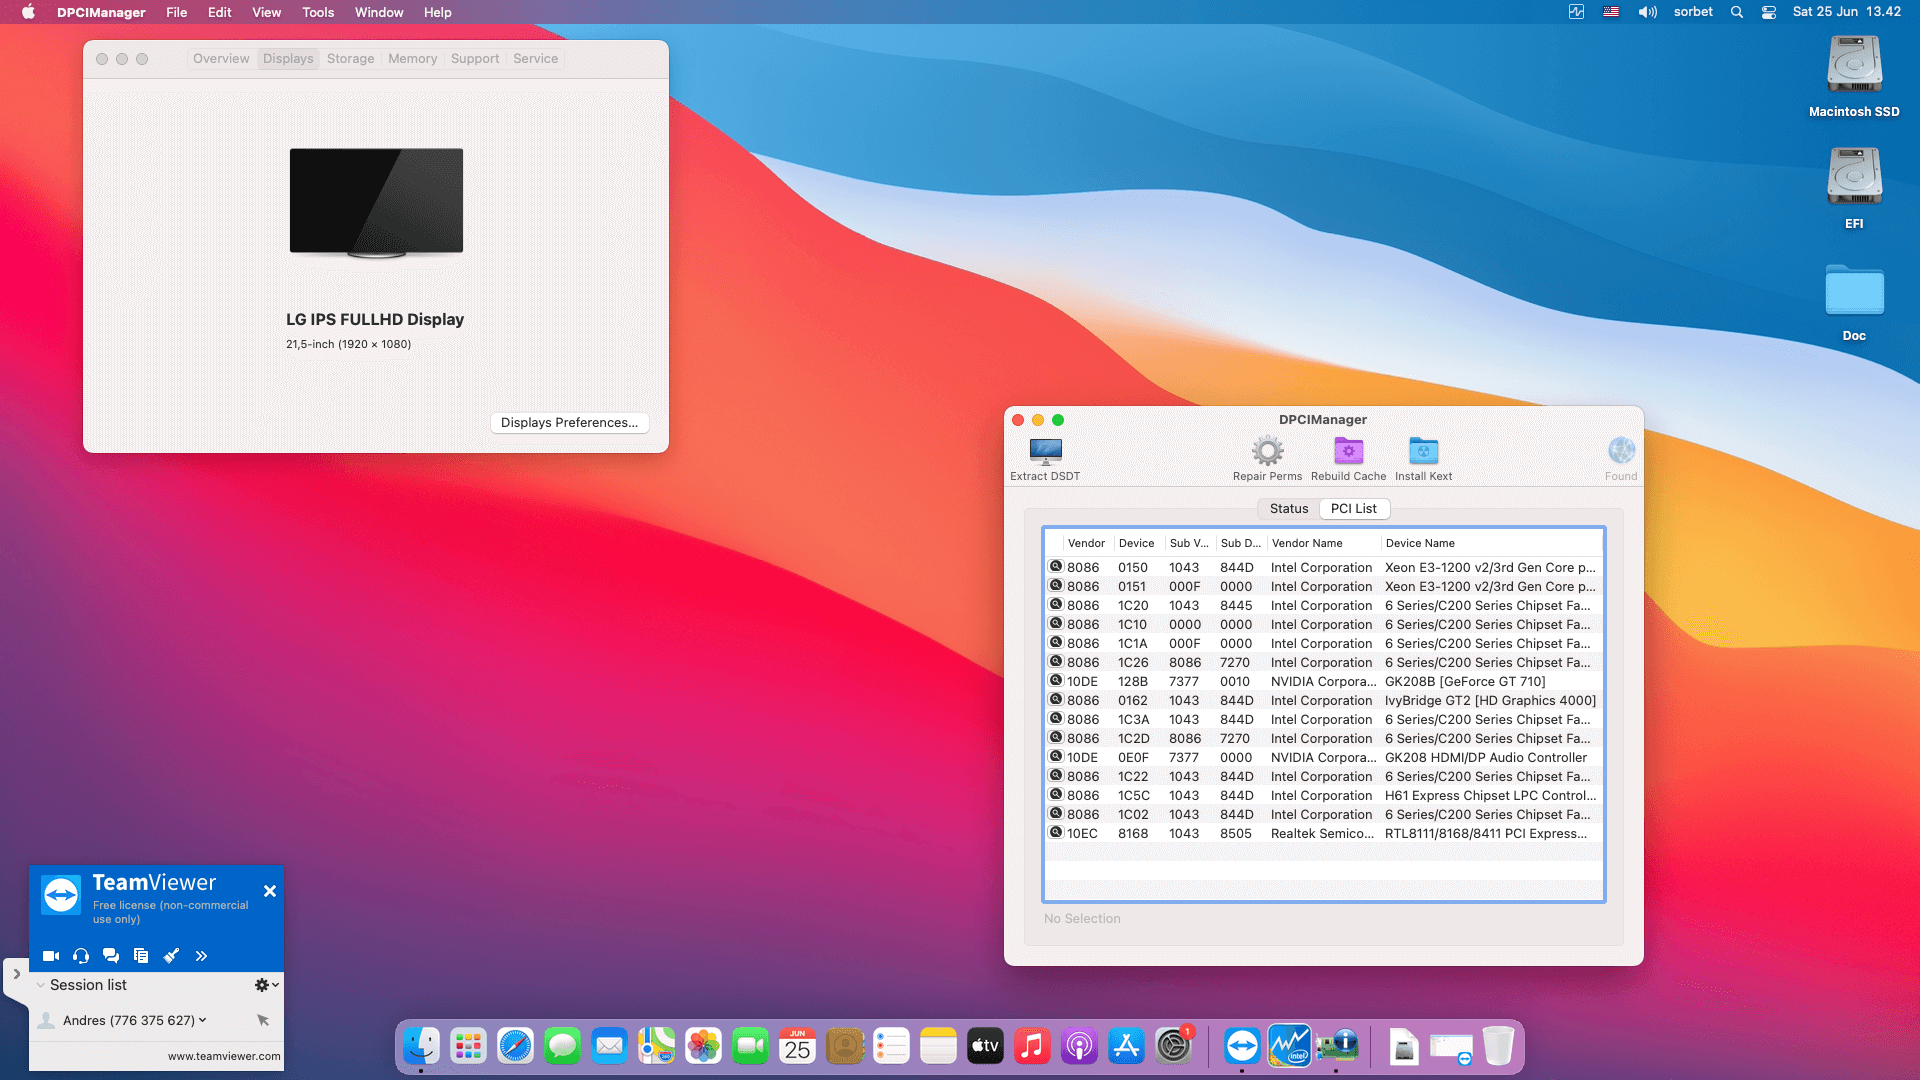Open the Session list gear dropdown
The width and height of the screenshot is (1920, 1080).
tap(266, 985)
